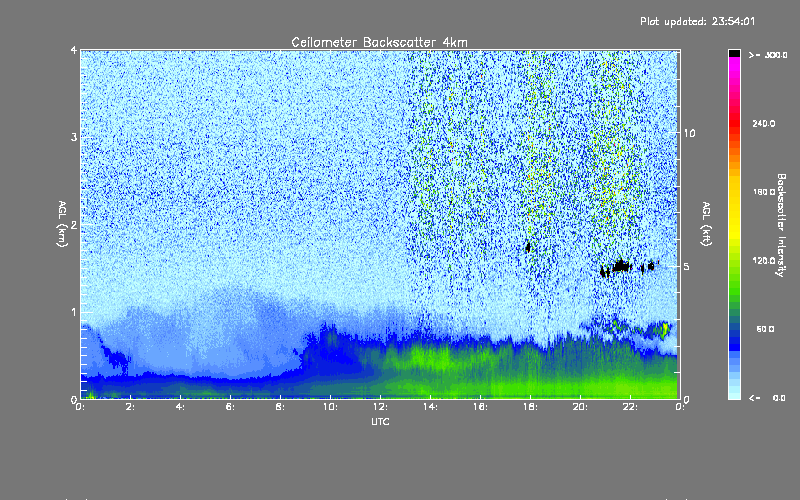Image resolution: width=800 pixels, height=500 pixels.
Task: Click the "120.0" colorbar label
Action: pos(764,261)
